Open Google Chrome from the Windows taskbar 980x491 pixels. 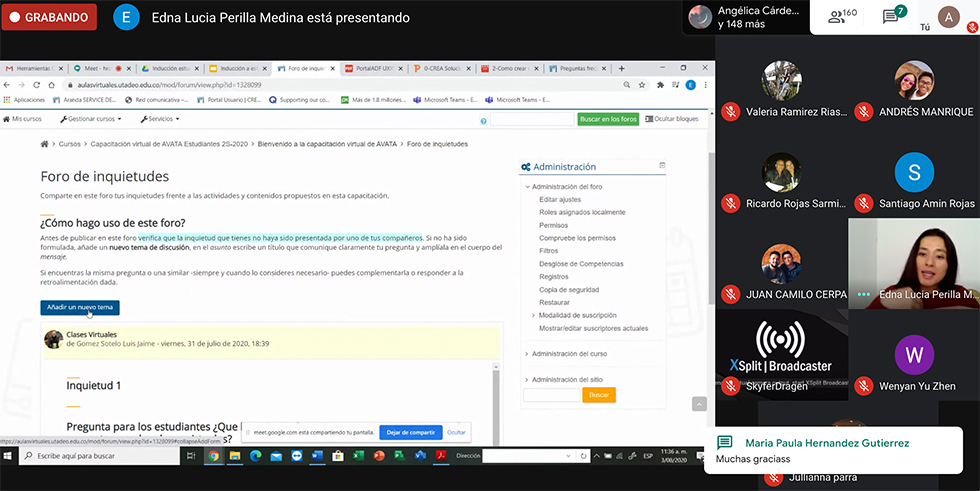coord(213,456)
